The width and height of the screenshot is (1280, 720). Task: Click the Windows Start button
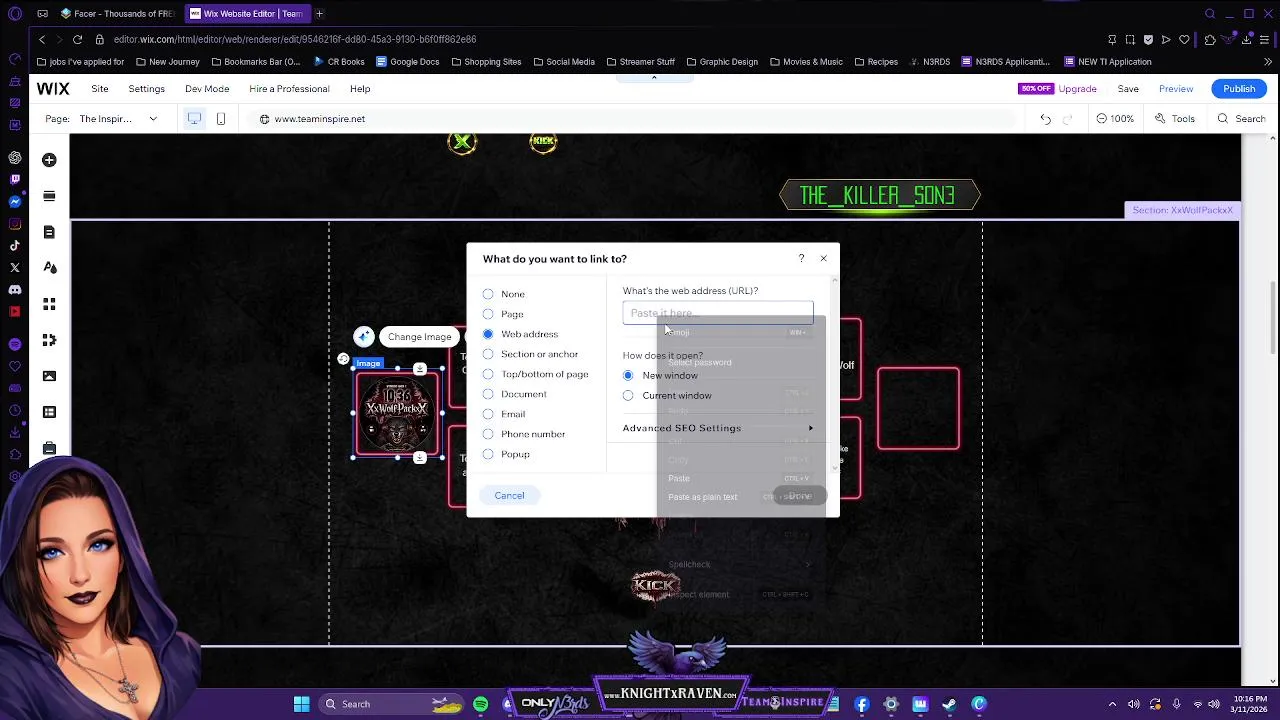[301, 704]
